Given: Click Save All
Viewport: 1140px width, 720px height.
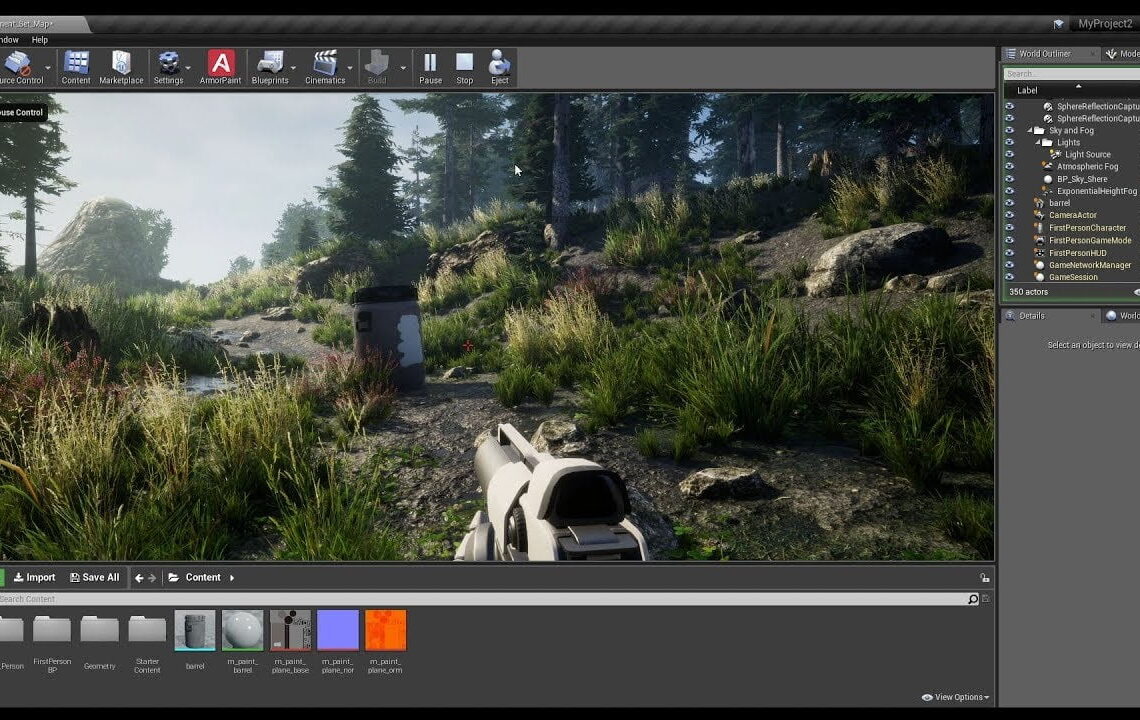Looking at the screenshot, I should pyautogui.click(x=95, y=577).
